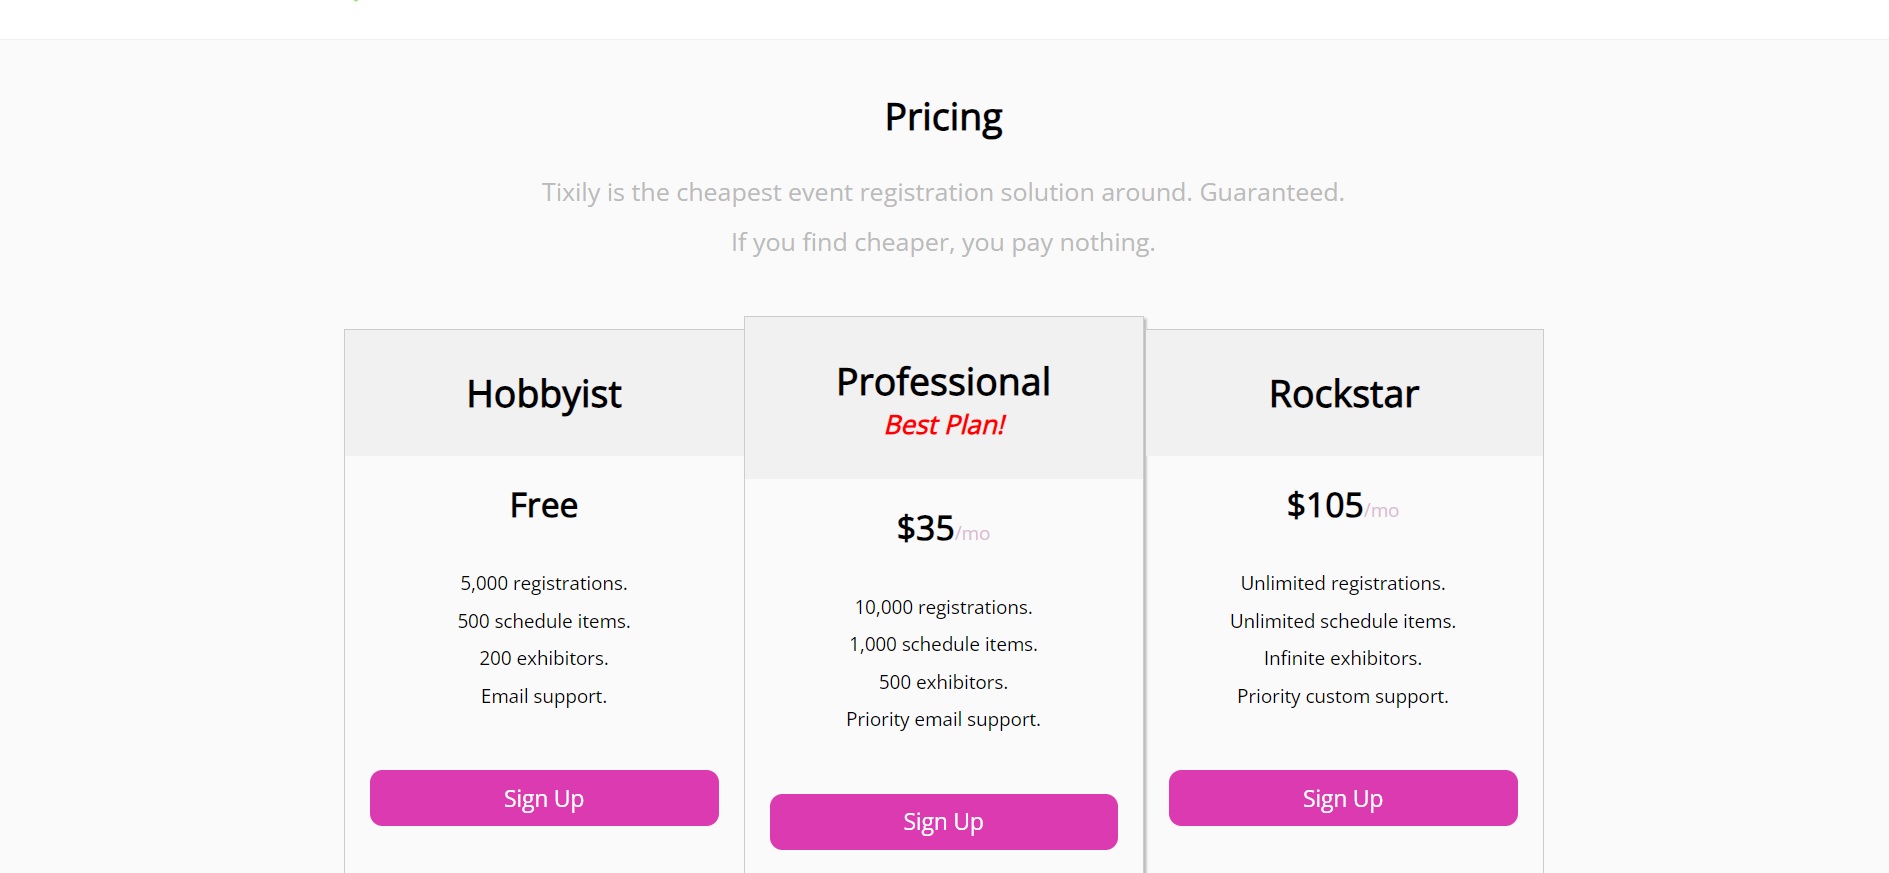The image size is (1889, 873).
Task: Click the 5,000 registrations feature line
Action: [544, 583]
